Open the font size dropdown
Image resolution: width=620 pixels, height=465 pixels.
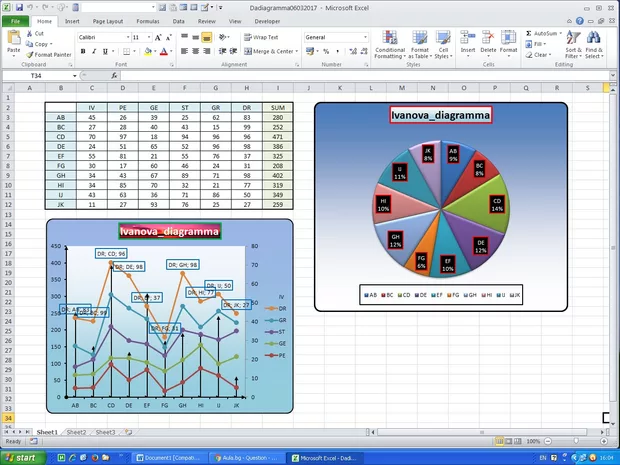coord(149,37)
